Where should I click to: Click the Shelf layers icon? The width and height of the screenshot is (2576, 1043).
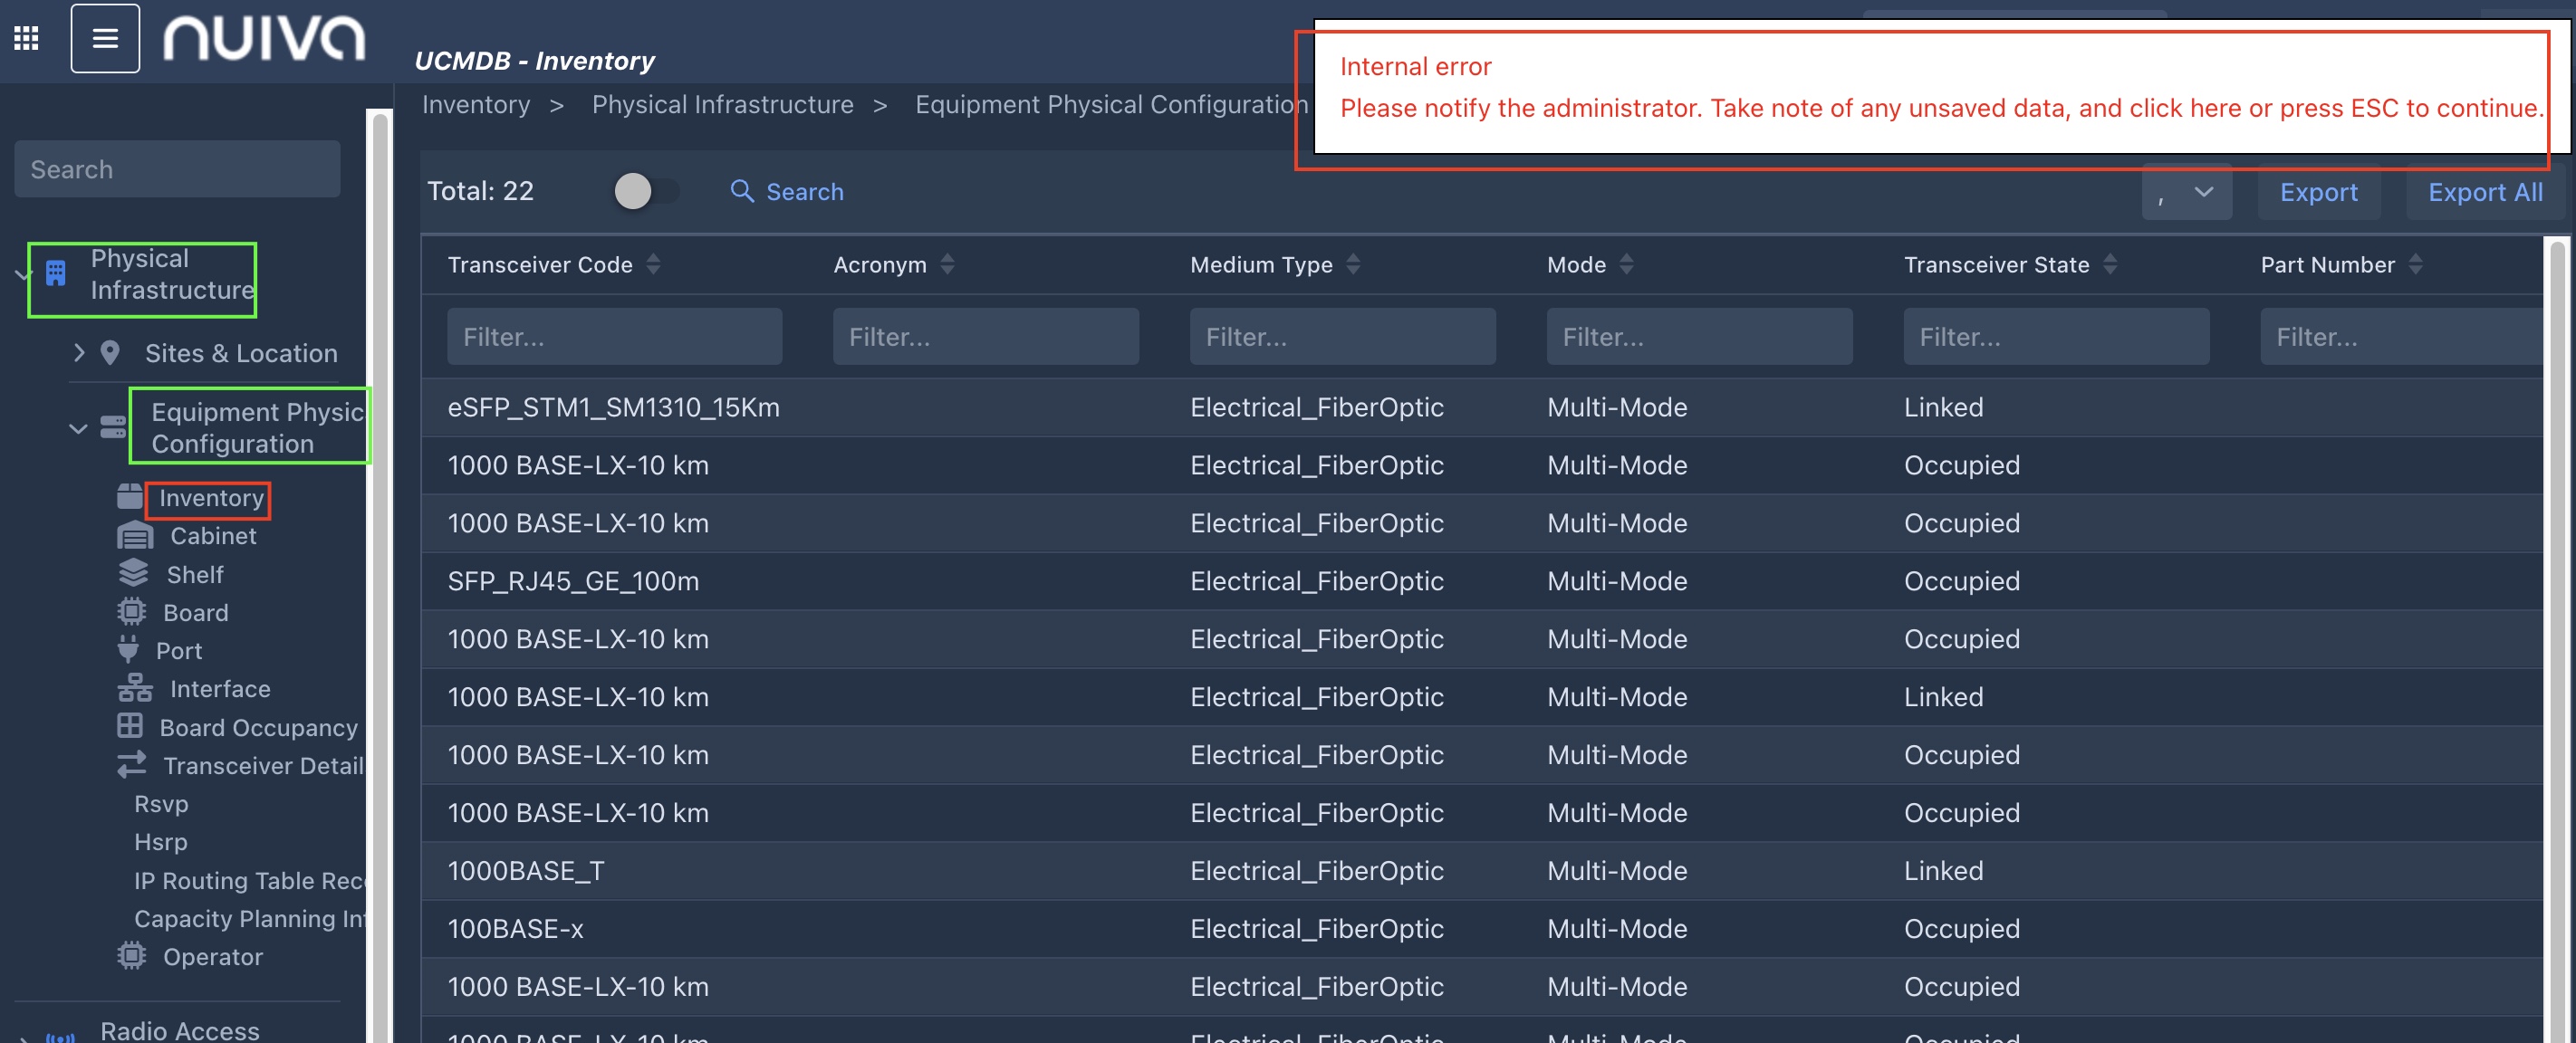(133, 574)
